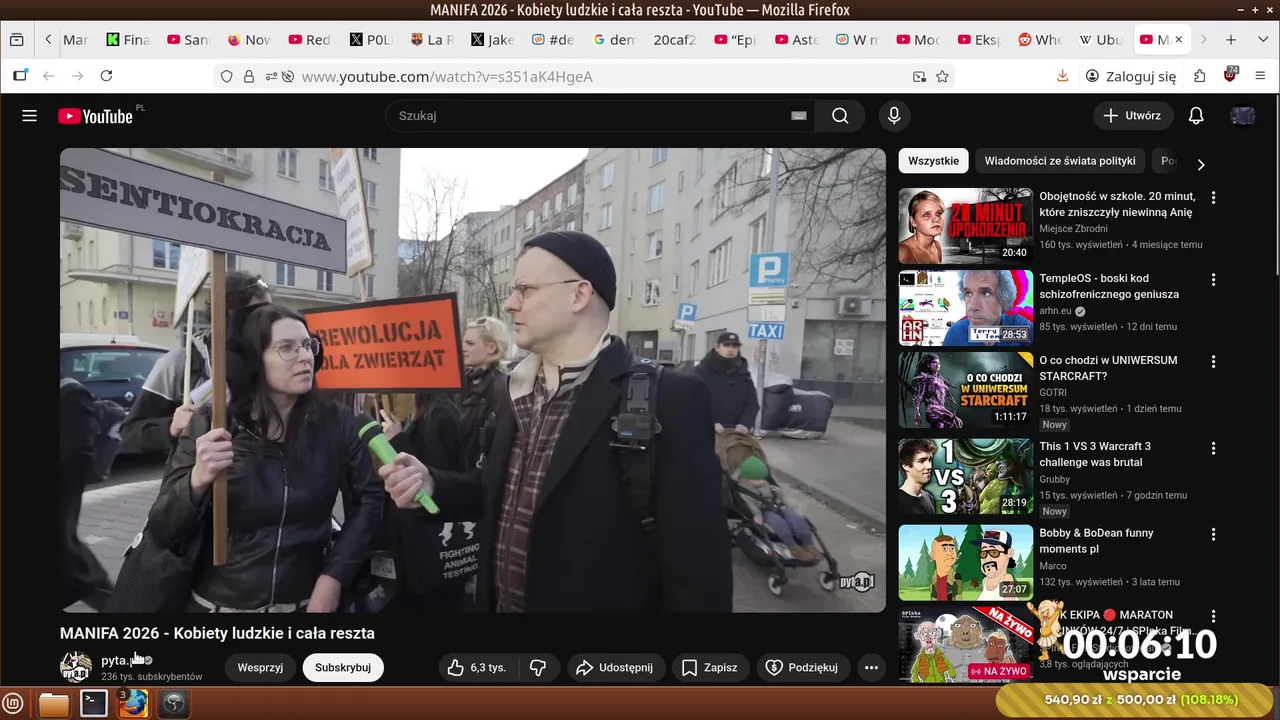Open Firefox downloads arrow icon
Viewport: 1280px width, 720px height.
1063,76
